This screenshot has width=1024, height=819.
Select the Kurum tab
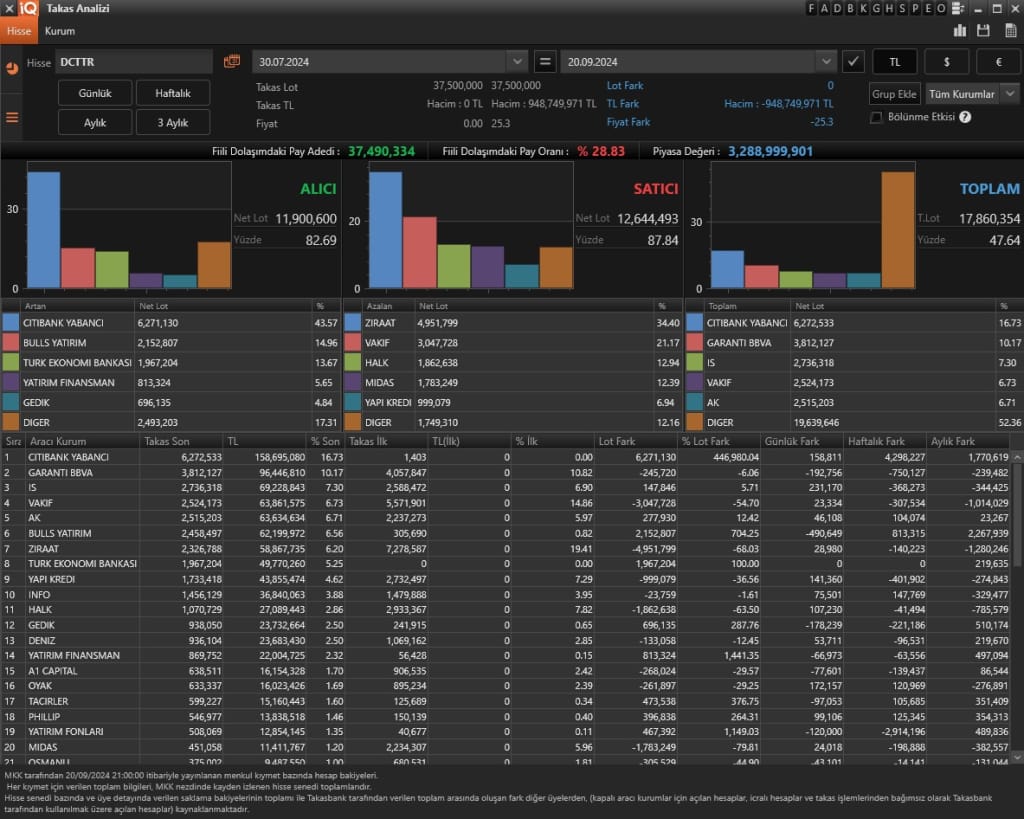[x=60, y=31]
